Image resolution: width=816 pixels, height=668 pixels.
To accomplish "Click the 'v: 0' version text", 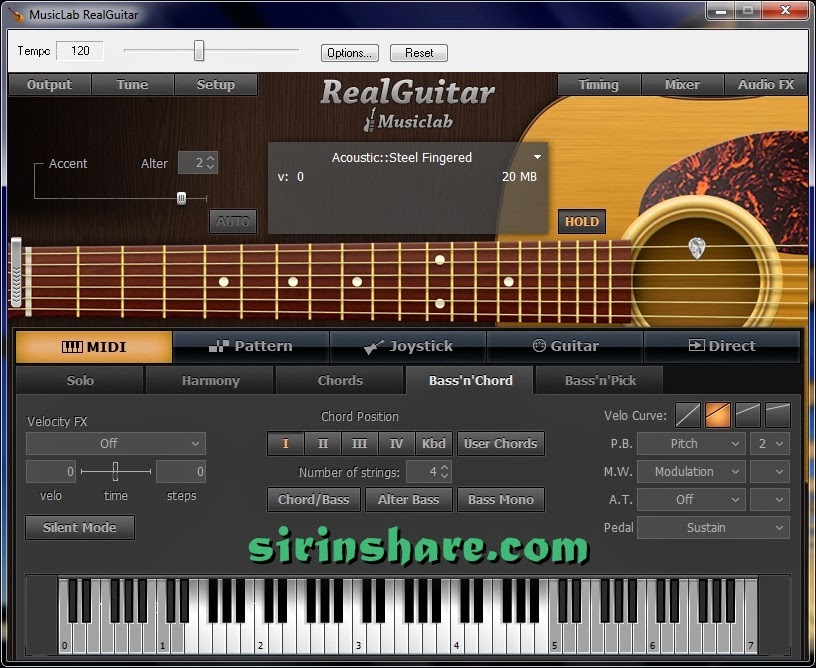I will [290, 177].
